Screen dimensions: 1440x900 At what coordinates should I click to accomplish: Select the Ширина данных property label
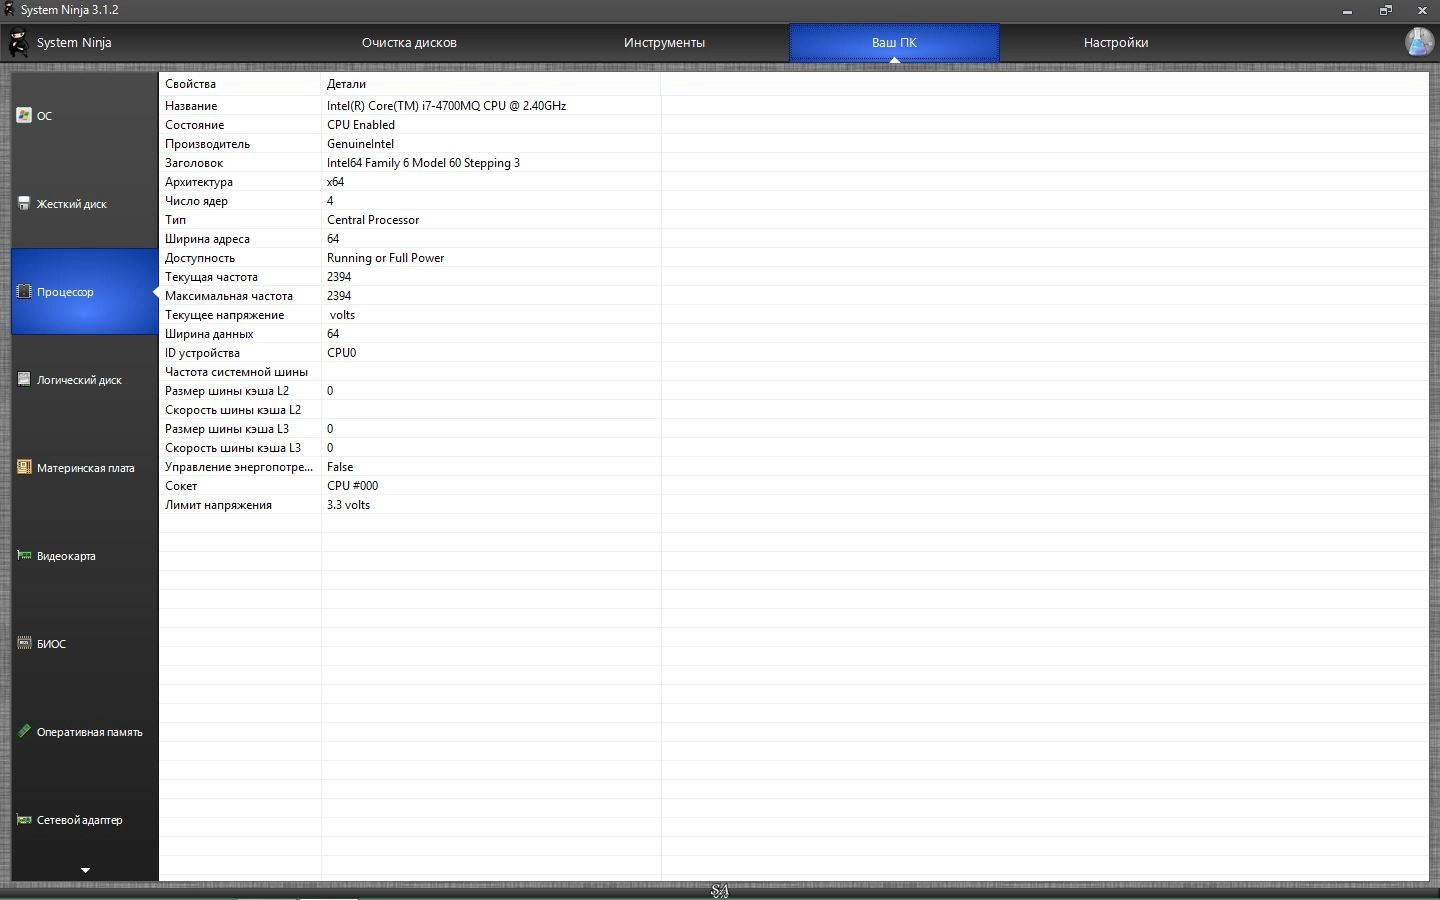pos(209,334)
